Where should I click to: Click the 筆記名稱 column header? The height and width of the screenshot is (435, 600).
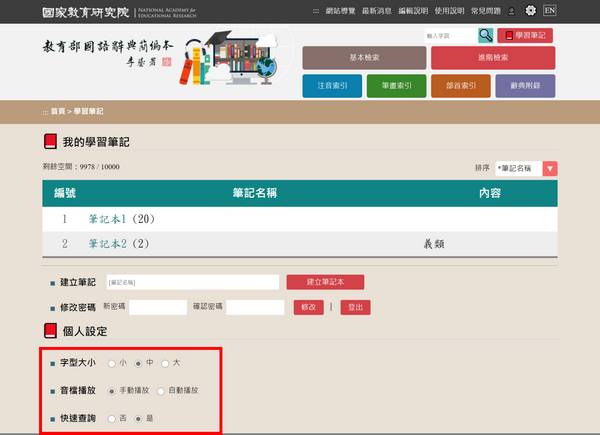click(255, 193)
